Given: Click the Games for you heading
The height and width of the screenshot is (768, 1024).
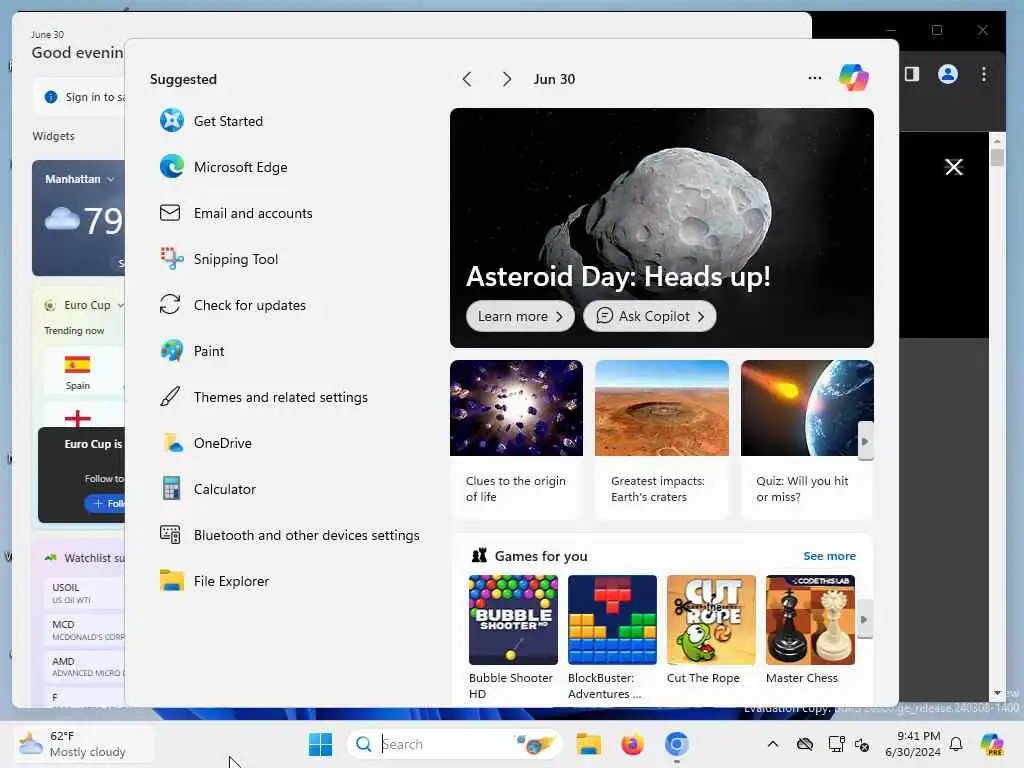Looking at the screenshot, I should pyautogui.click(x=541, y=556).
